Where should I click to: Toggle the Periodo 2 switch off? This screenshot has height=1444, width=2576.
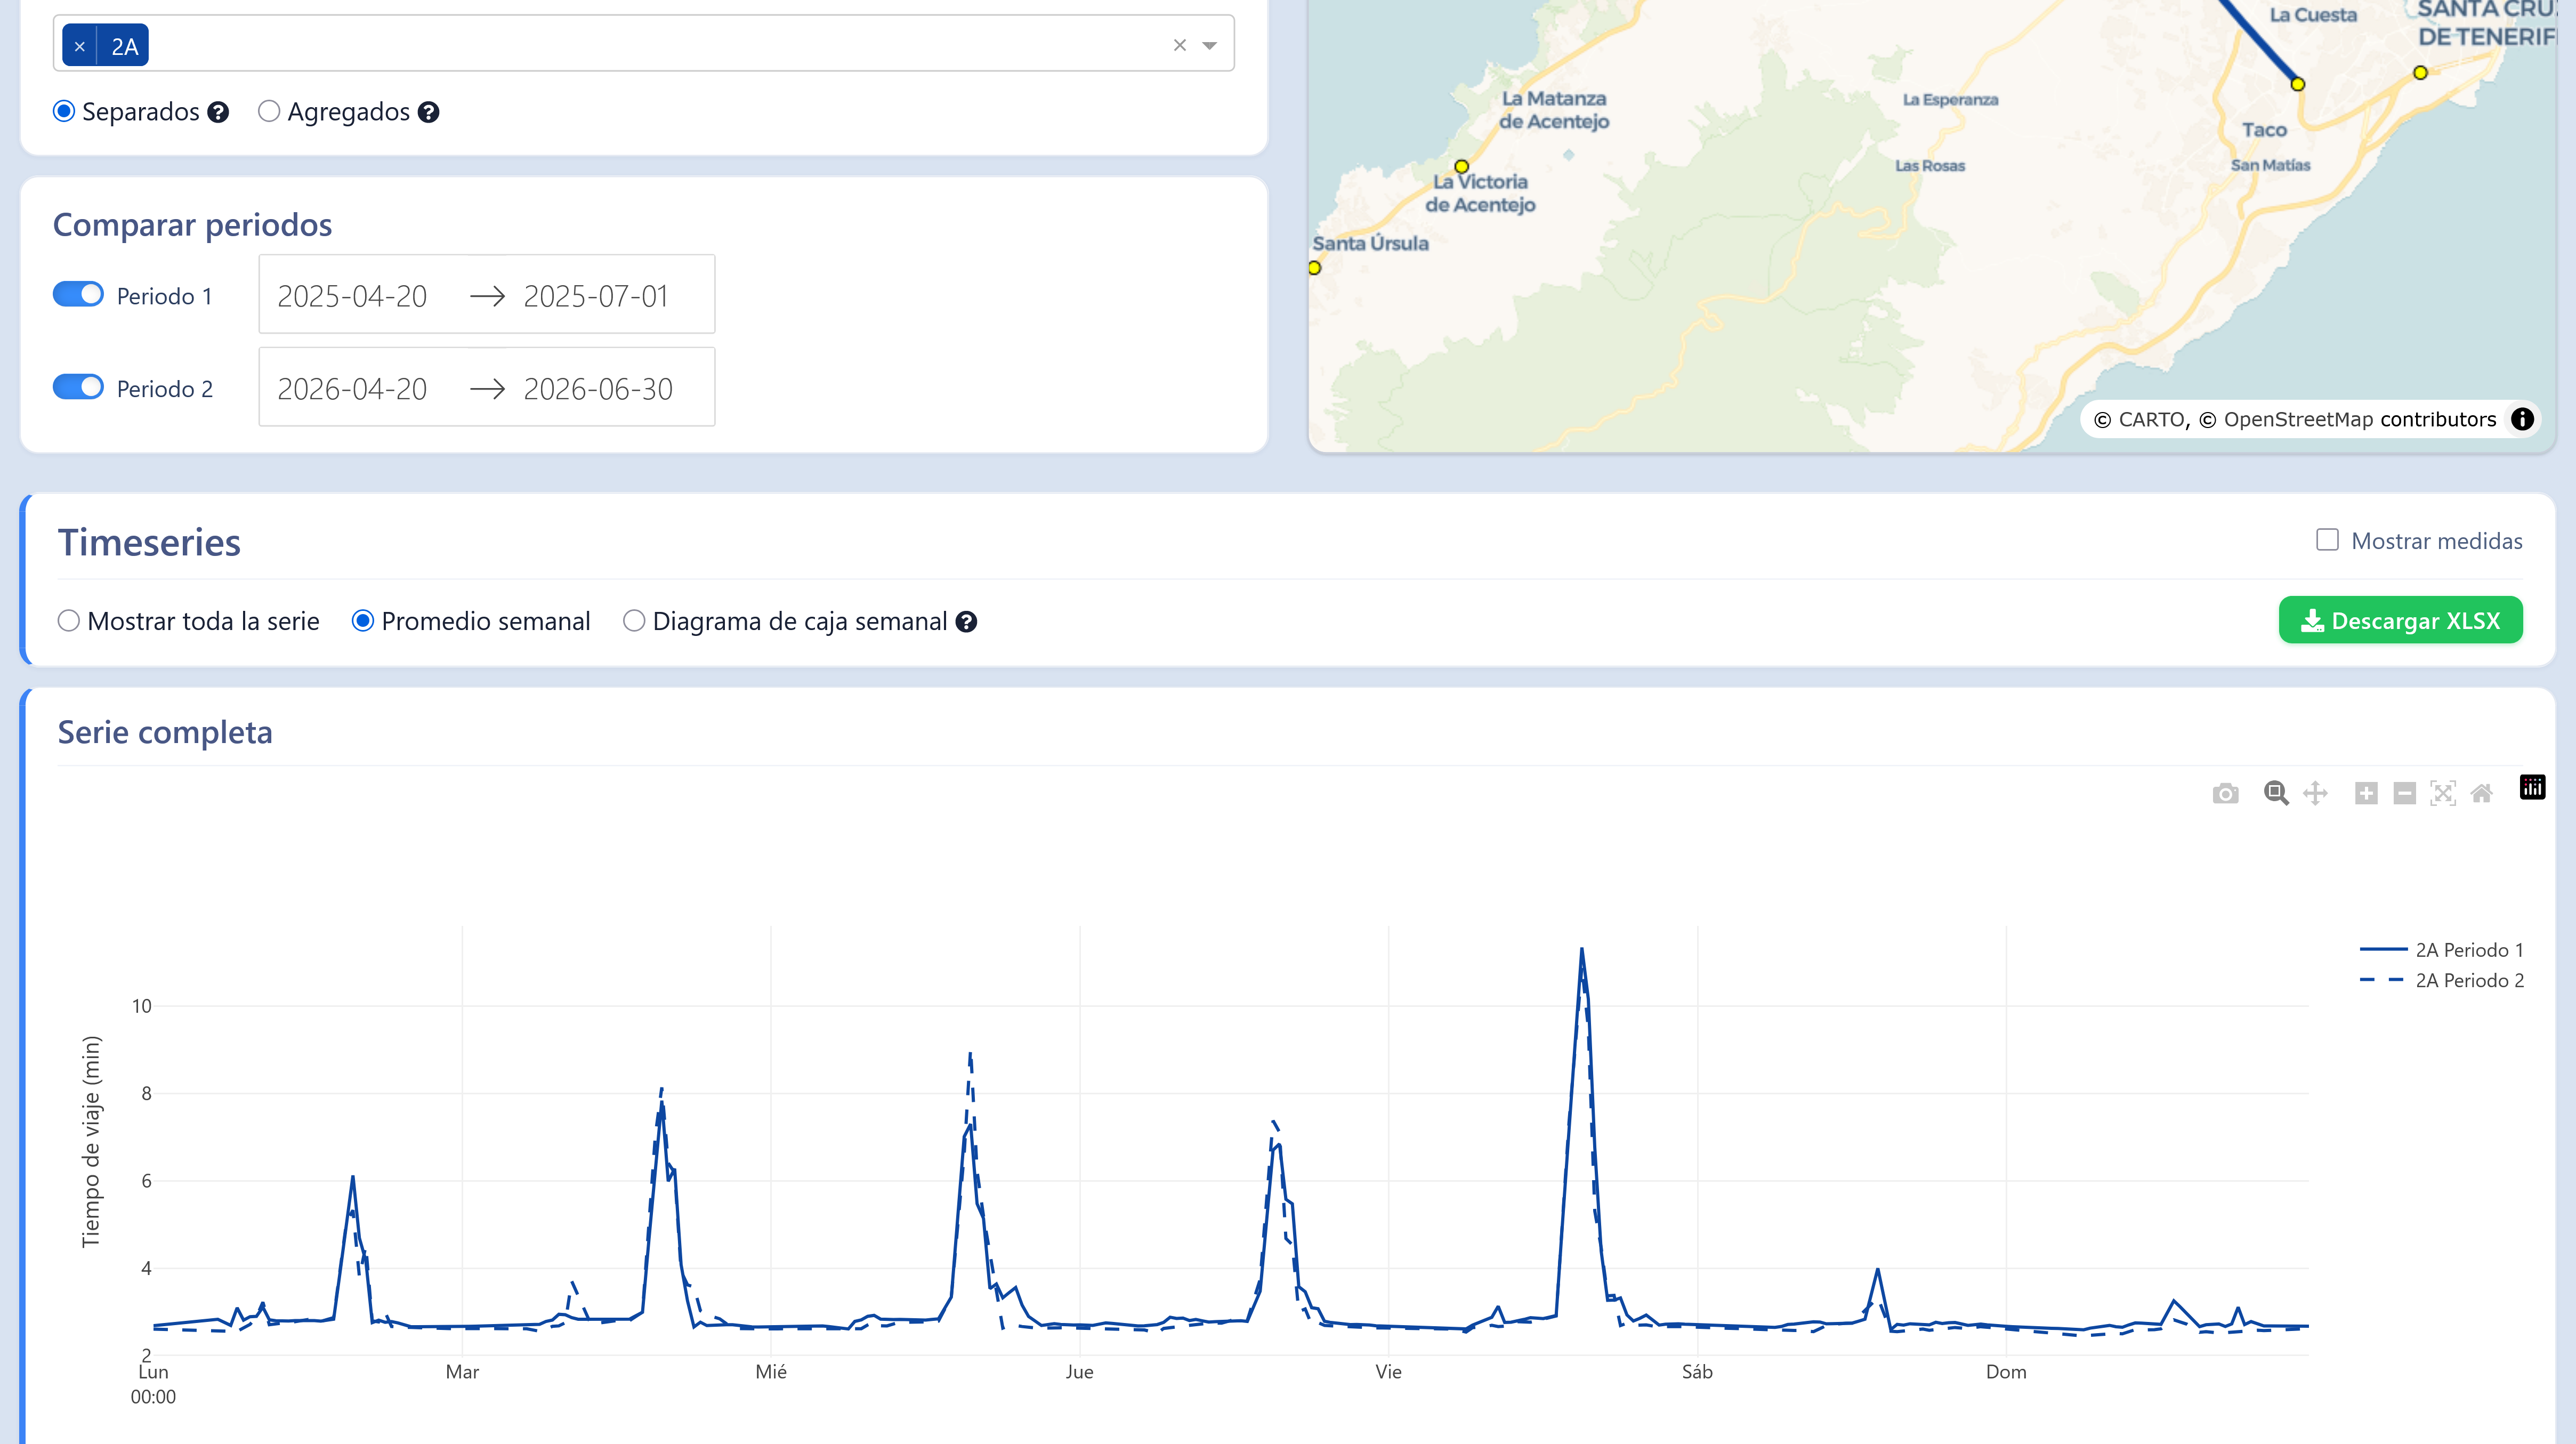78,387
